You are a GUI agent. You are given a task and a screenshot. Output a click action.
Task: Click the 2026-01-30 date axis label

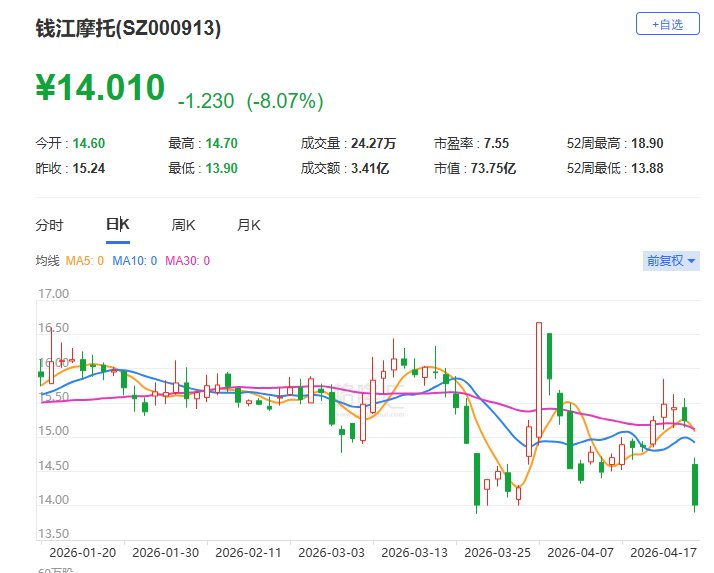point(166,553)
